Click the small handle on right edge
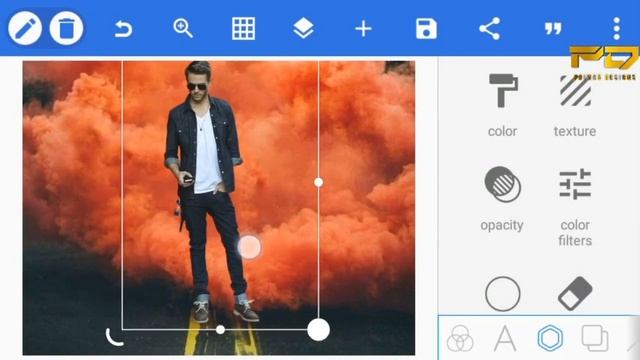The image size is (640, 360). pyautogui.click(x=318, y=182)
